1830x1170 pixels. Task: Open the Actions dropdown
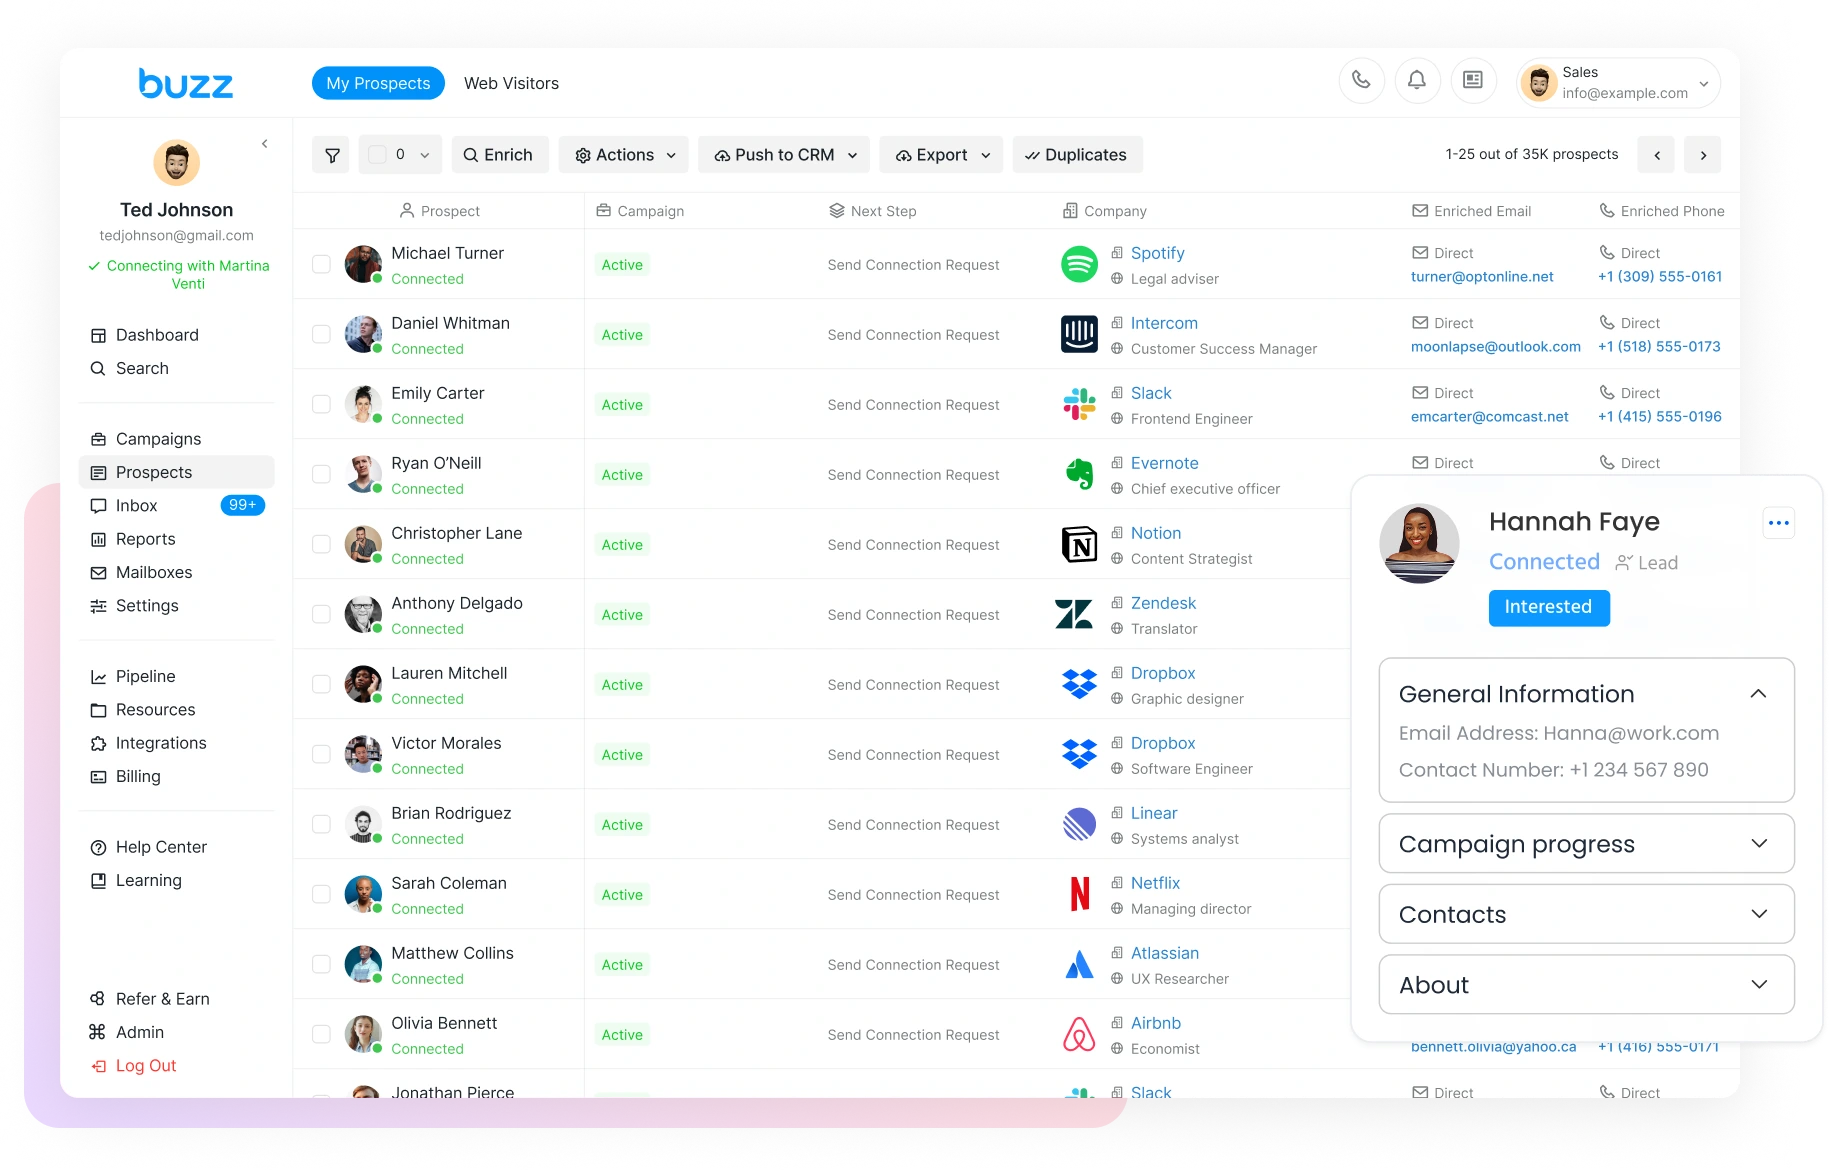624,155
